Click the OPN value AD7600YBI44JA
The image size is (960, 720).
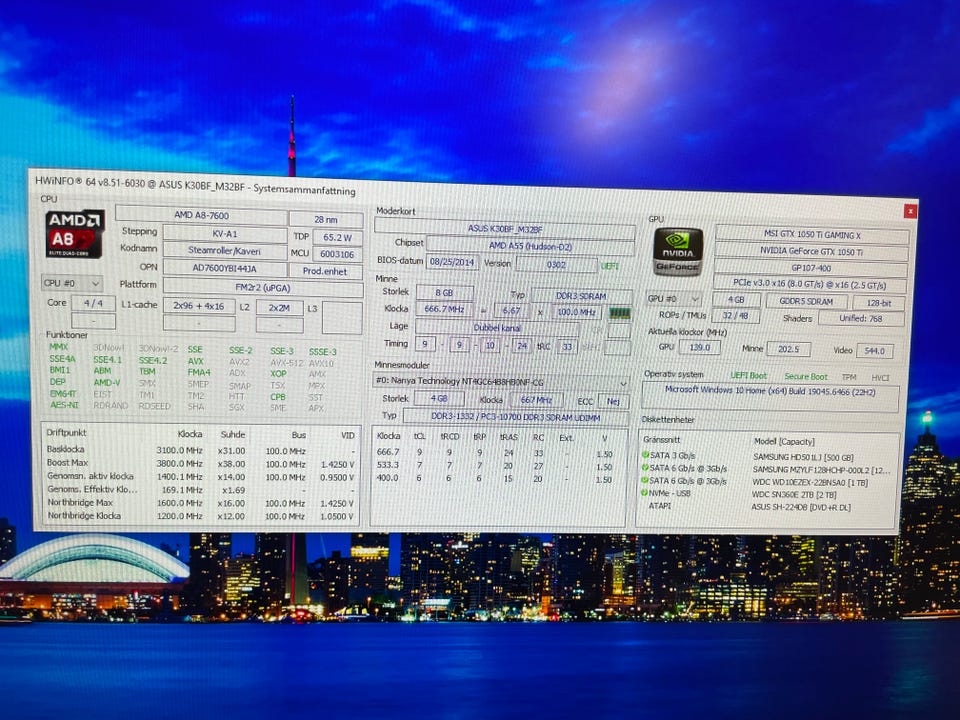pyautogui.click(x=224, y=268)
